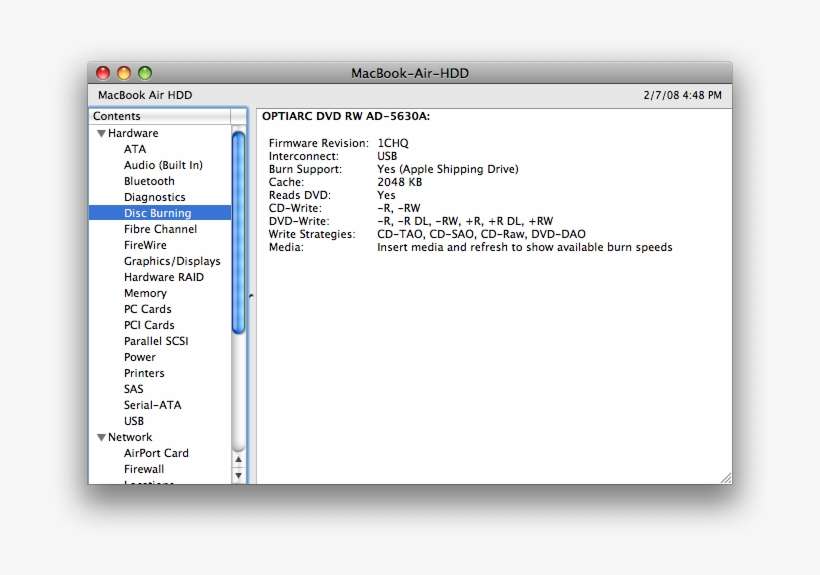Click the sidebar scroll up arrow
820x575 pixels.
coord(239,459)
